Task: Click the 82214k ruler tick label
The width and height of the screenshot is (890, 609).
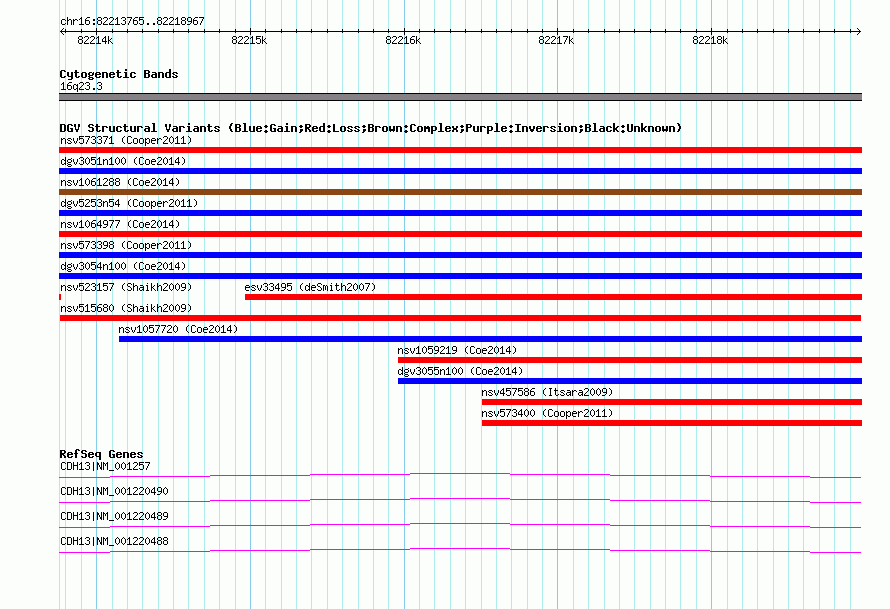Action: [95, 40]
